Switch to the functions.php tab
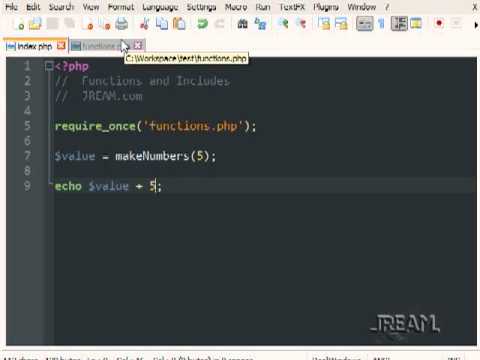The image size is (480, 360). [102, 46]
